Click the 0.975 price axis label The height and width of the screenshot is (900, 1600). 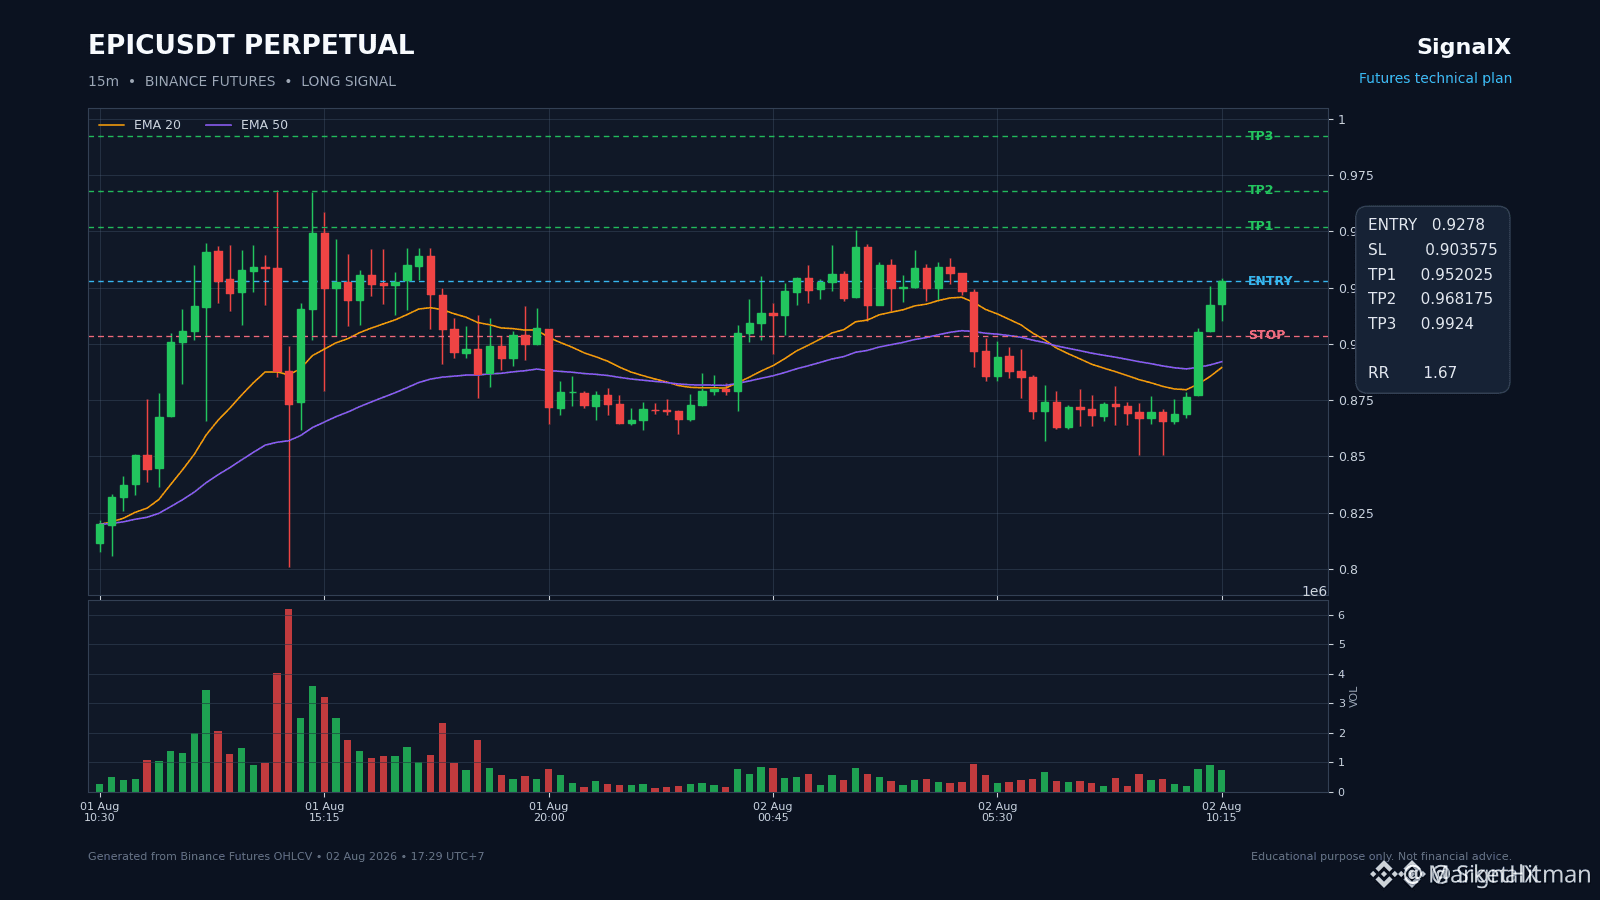click(1356, 176)
